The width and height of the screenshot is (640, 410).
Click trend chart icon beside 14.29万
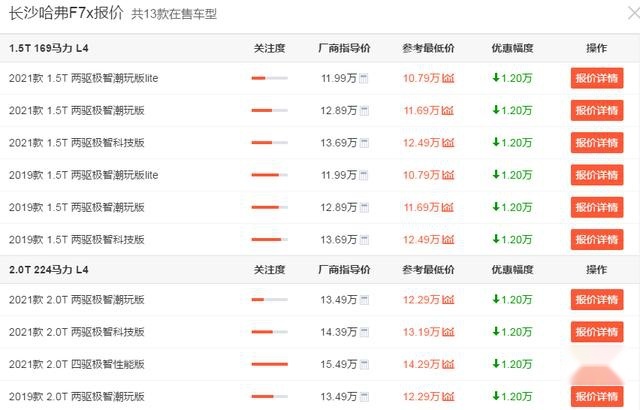tap(448, 364)
